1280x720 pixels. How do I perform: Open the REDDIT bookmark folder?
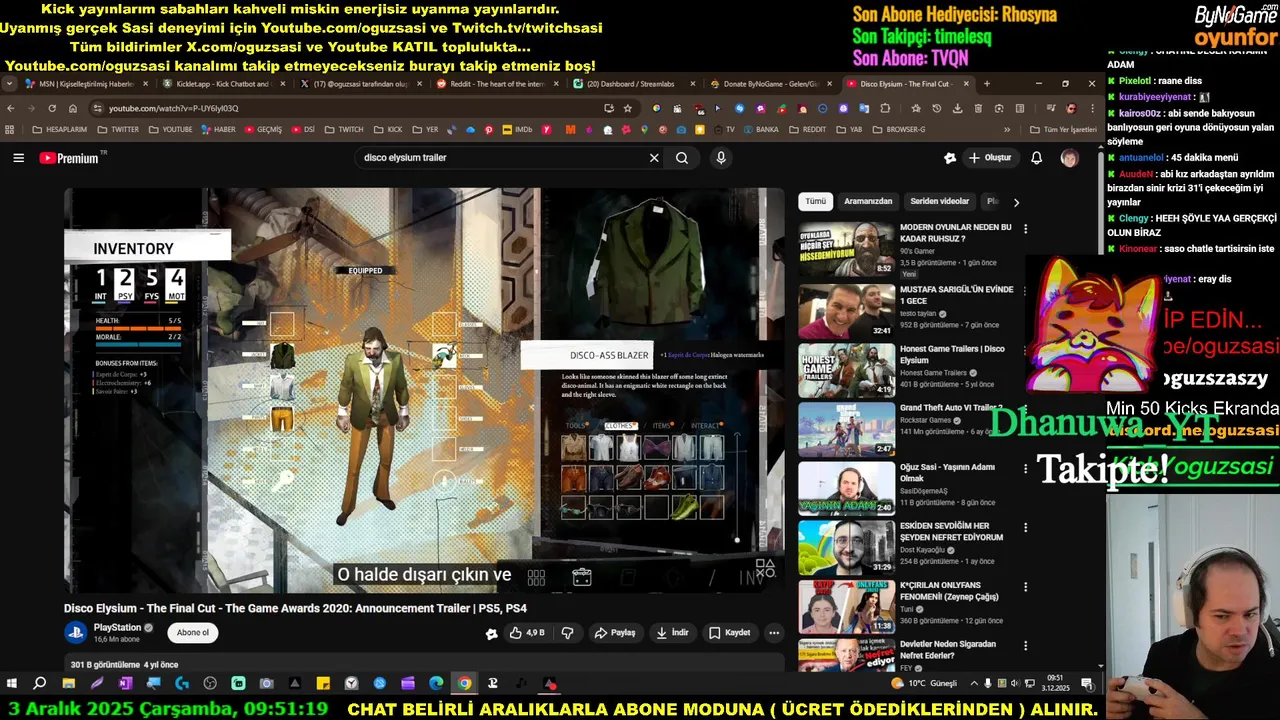(808, 129)
